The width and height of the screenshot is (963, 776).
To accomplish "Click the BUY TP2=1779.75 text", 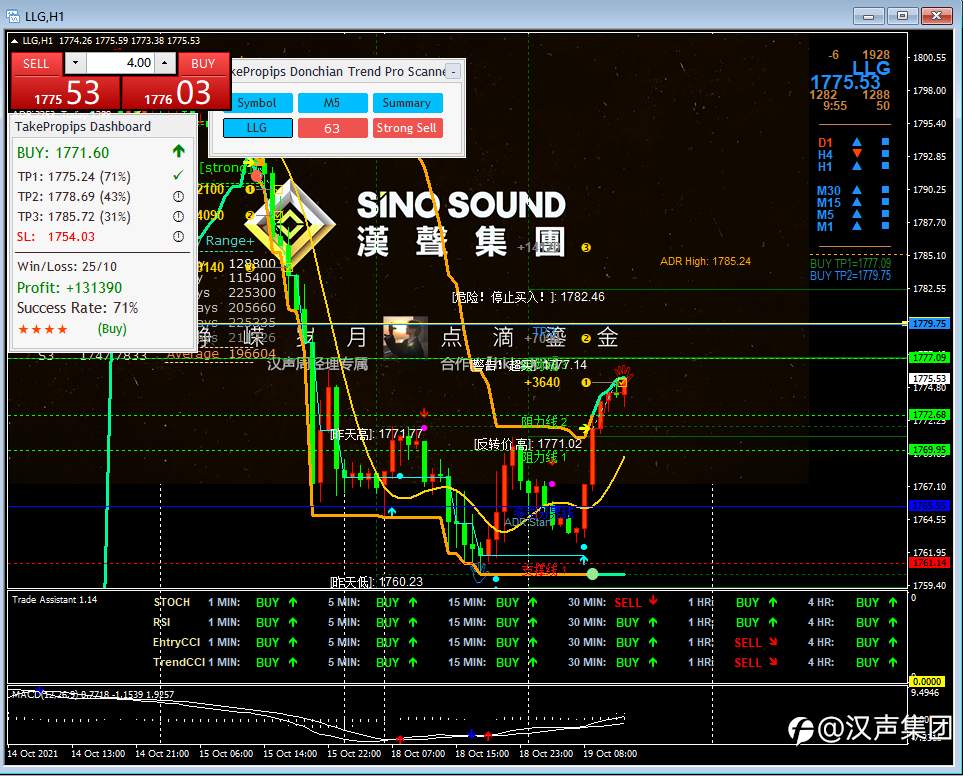I will [x=850, y=276].
